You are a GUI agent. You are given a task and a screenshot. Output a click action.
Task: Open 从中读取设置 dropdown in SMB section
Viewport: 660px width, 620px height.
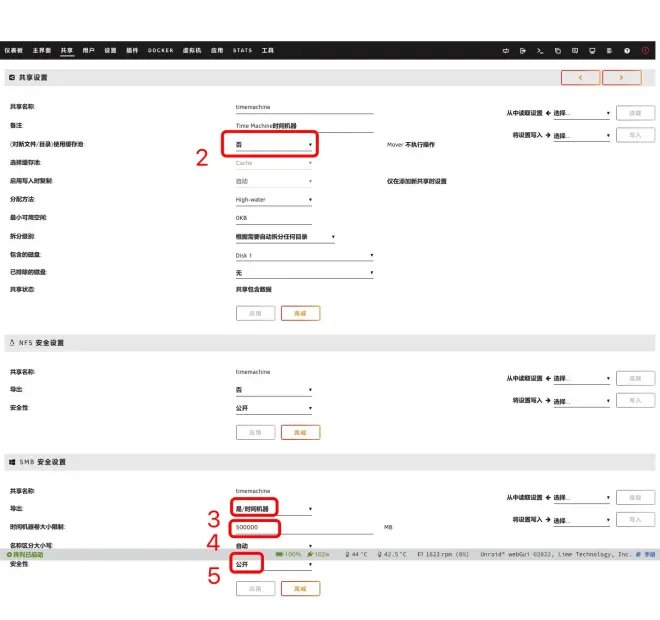(x=581, y=498)
